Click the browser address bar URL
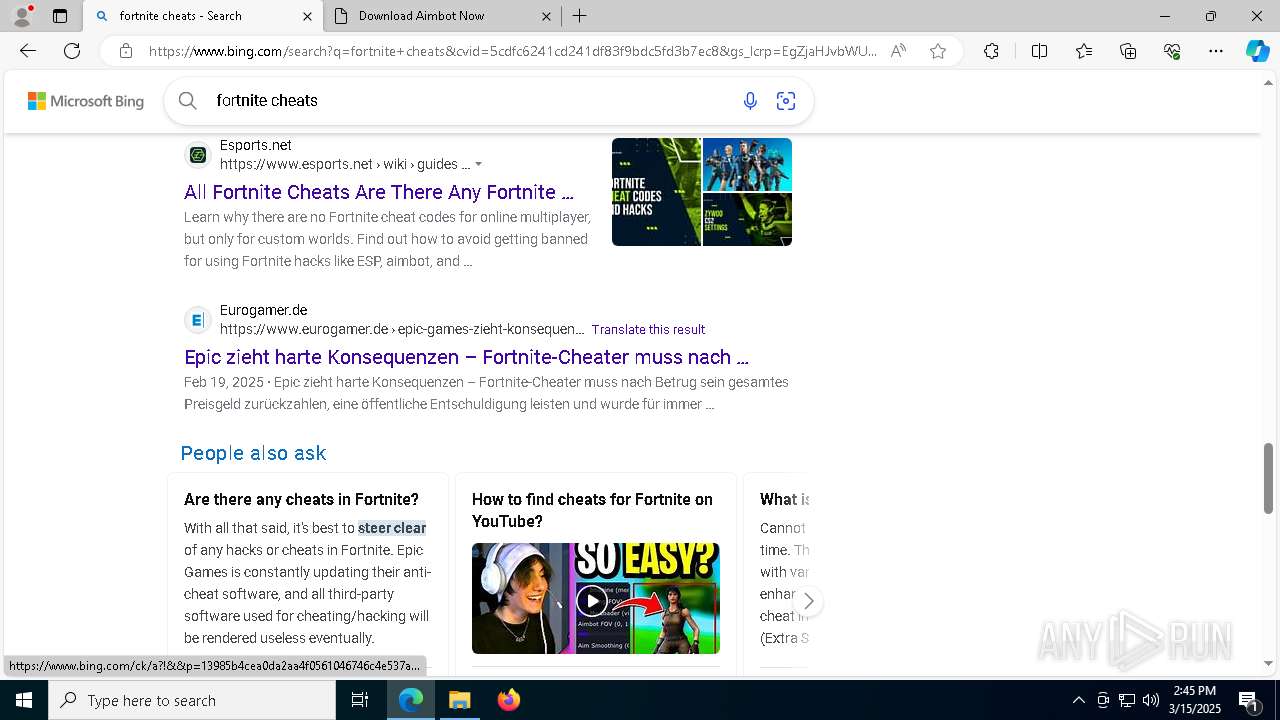Screen dimensions: 1280x720 point(512,51)
